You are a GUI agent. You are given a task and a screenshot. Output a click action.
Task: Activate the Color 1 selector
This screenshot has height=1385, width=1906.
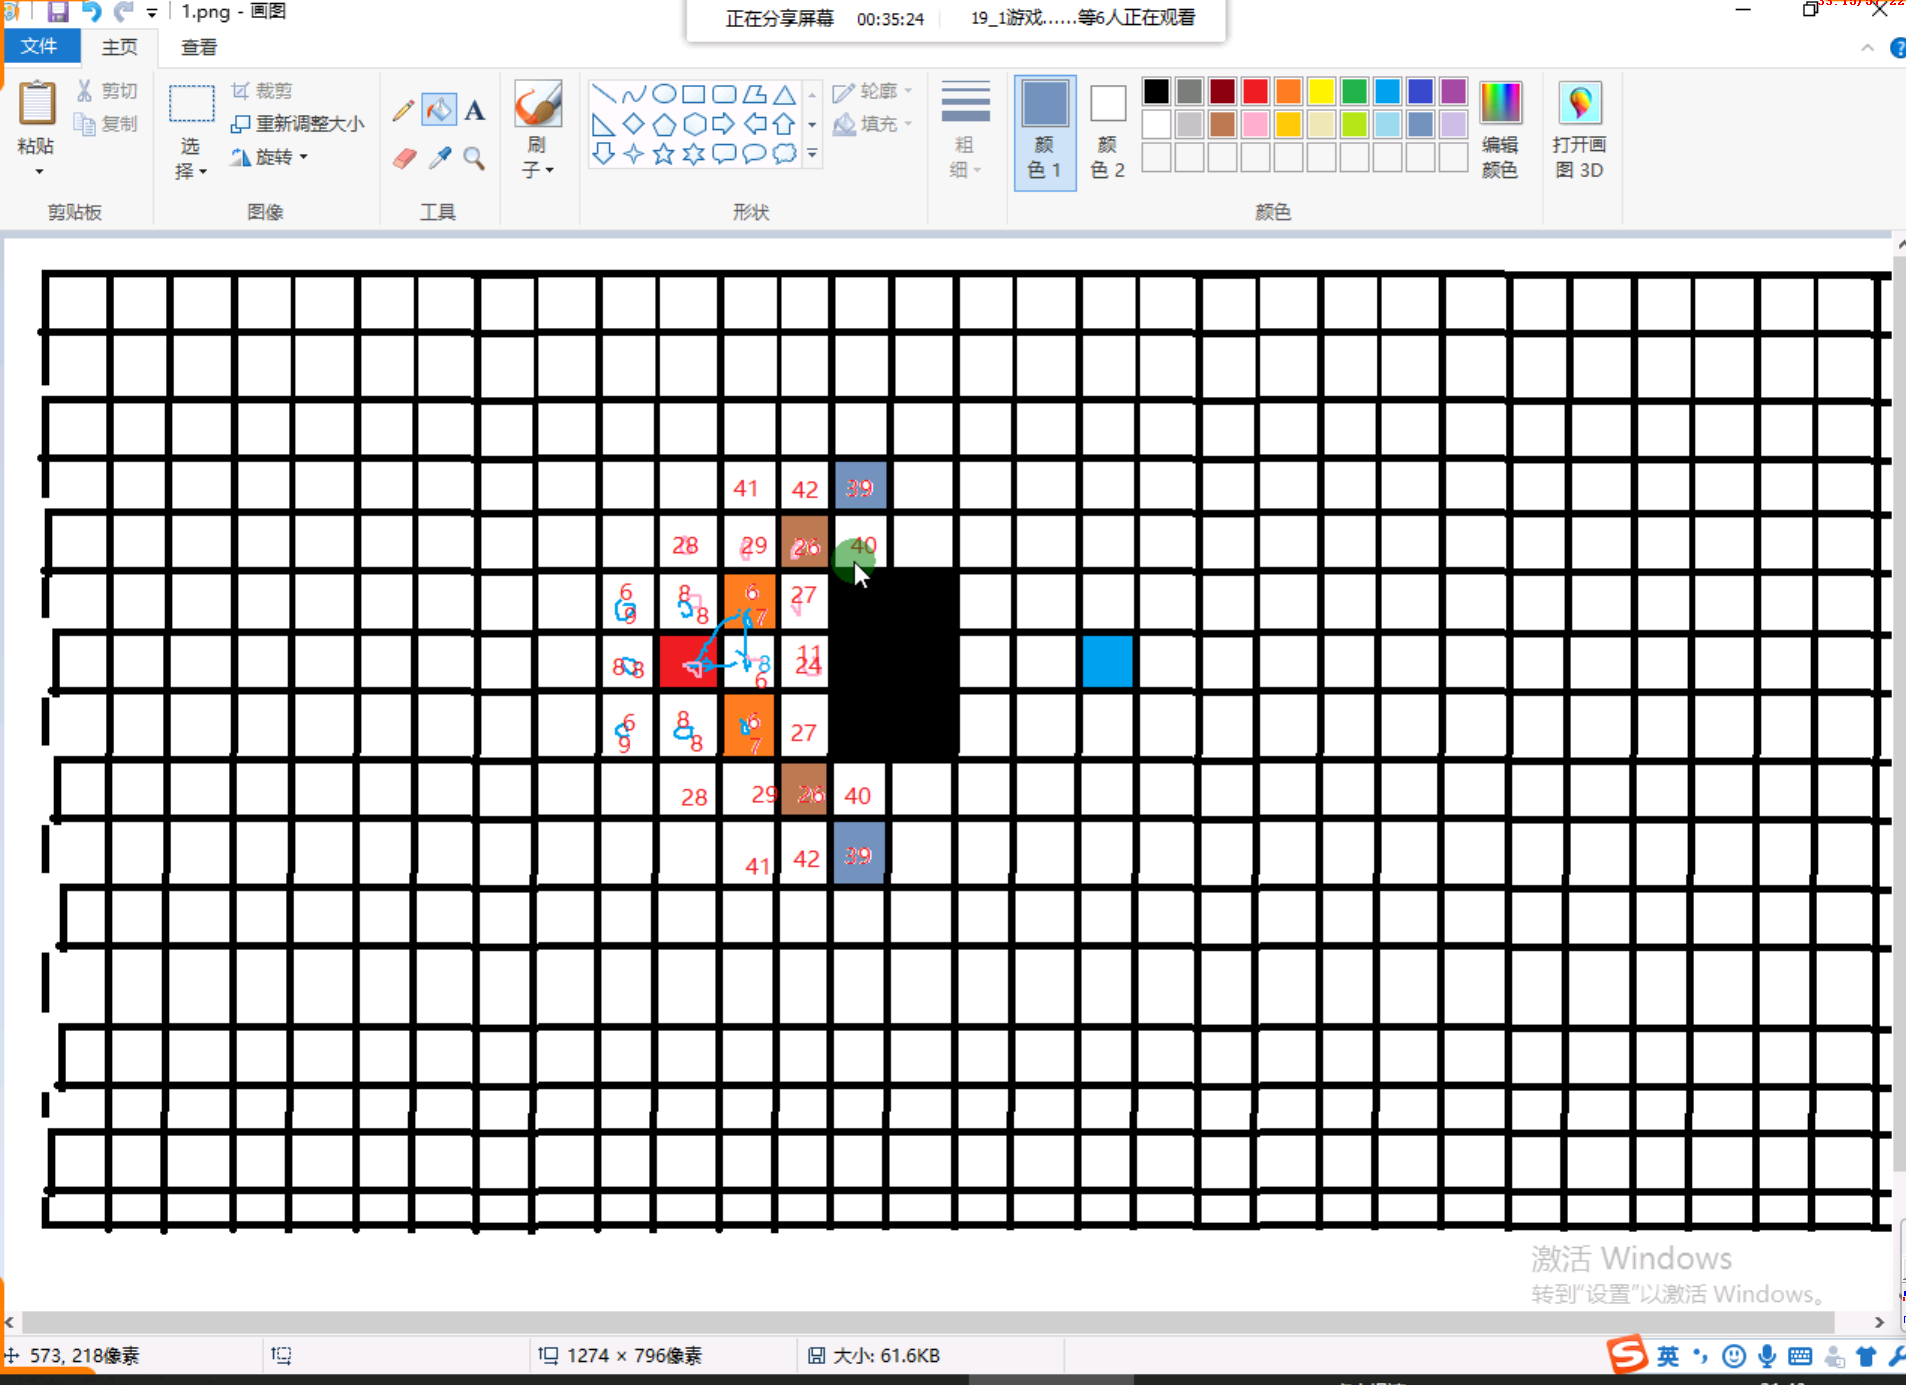click(x=1044, y=131)
